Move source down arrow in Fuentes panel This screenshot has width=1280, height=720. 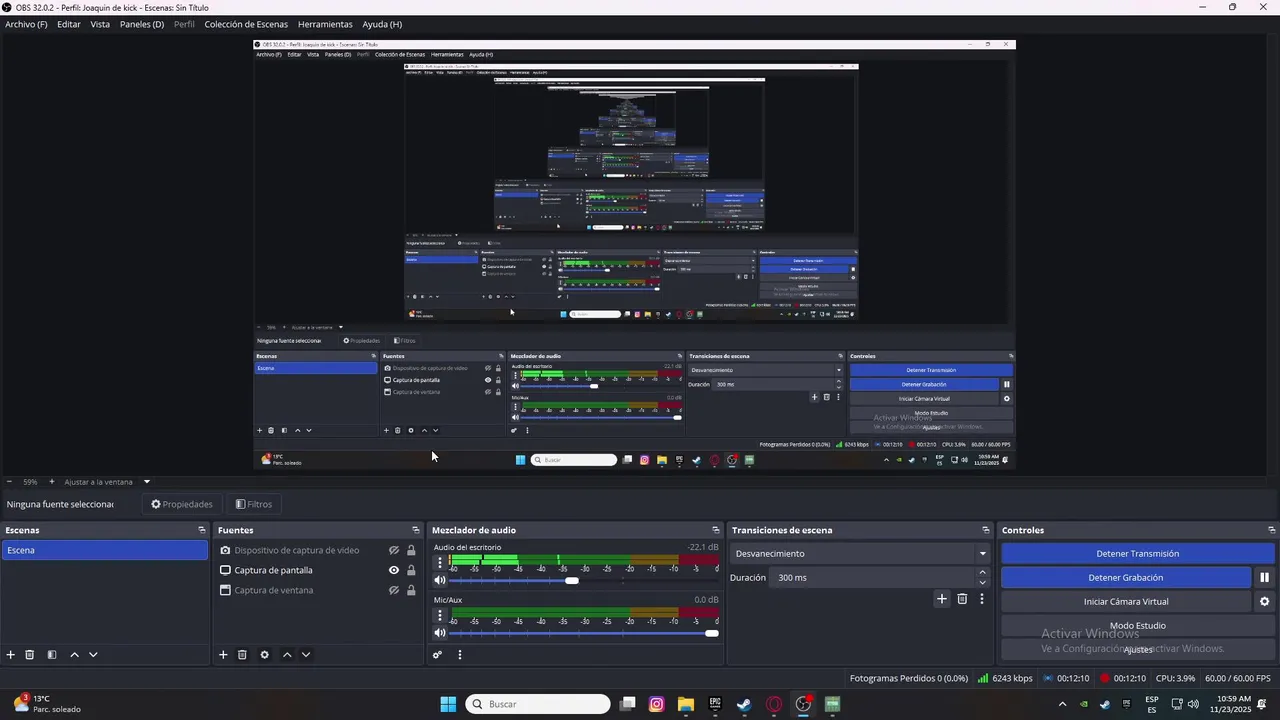306,655
